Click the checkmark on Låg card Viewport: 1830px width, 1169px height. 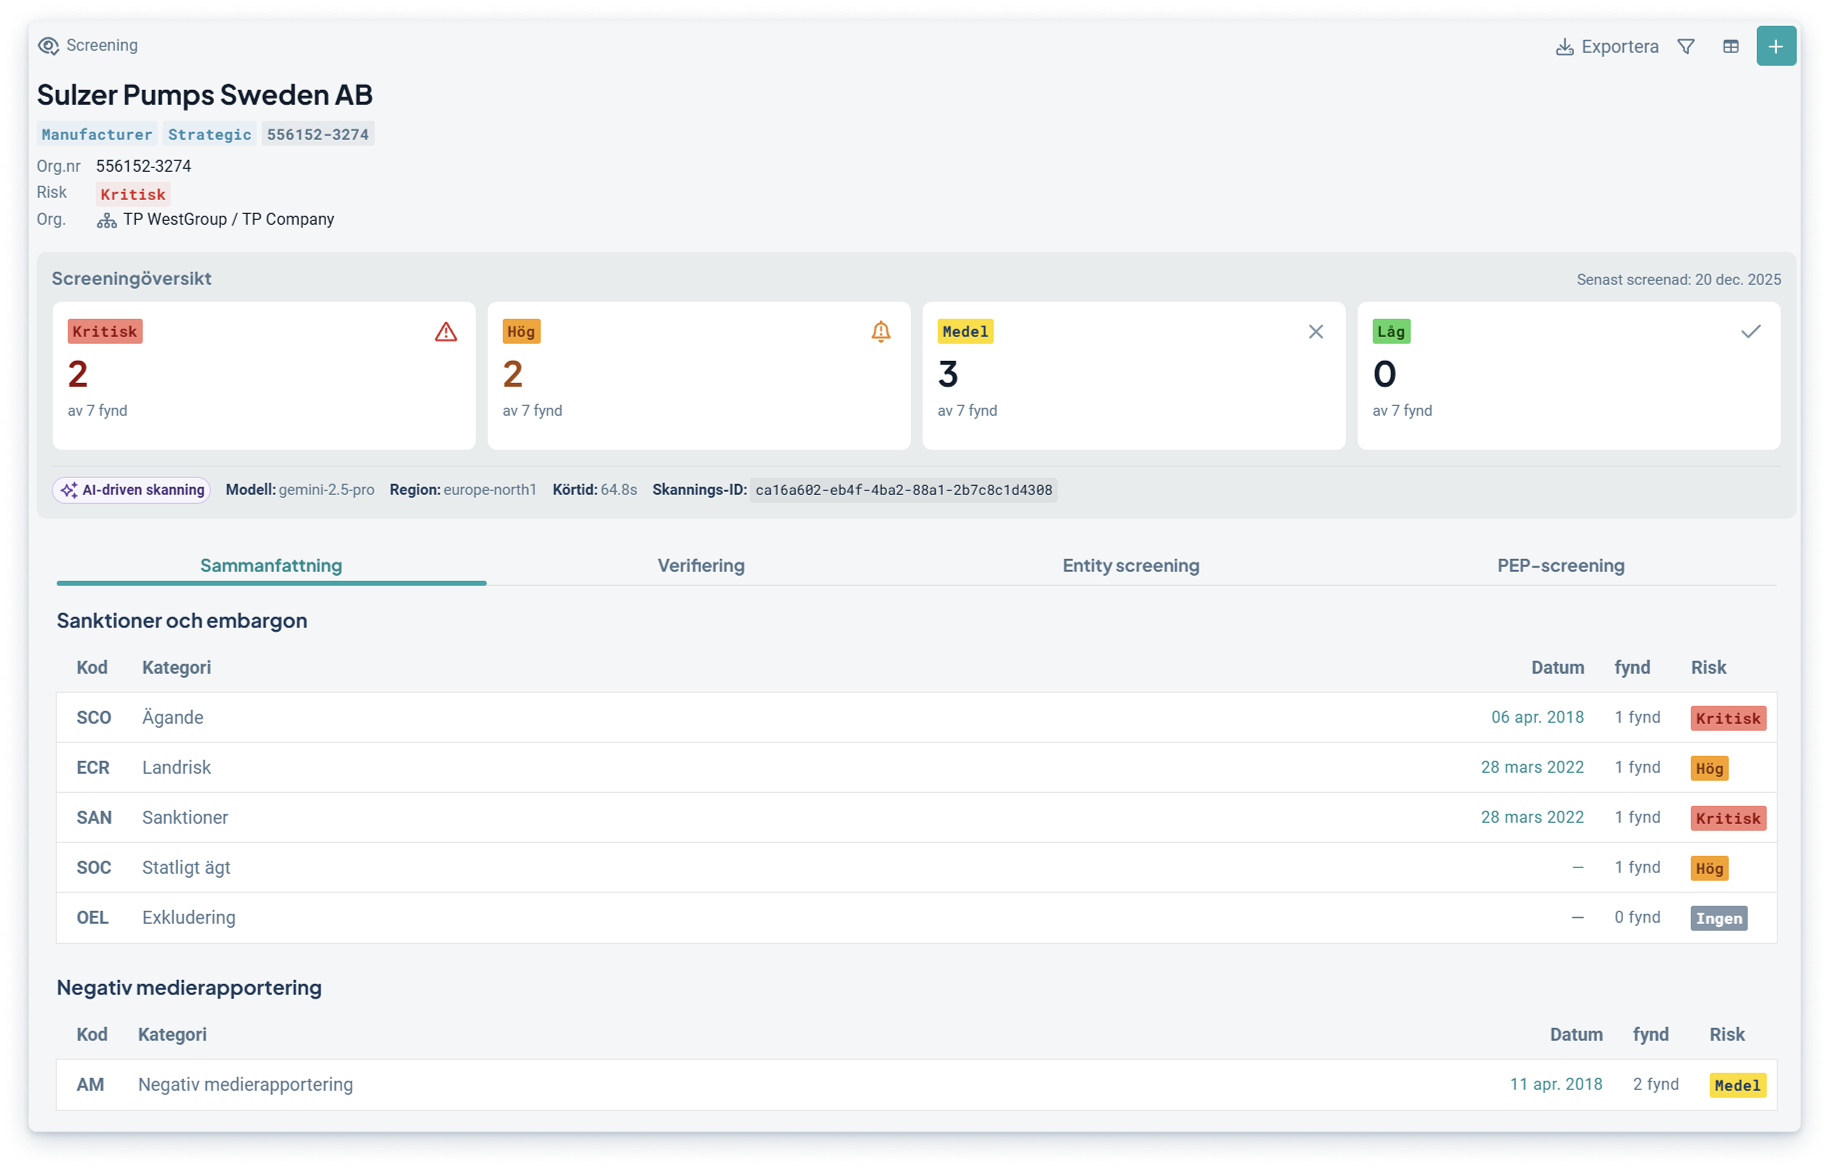coord(1751,332)
